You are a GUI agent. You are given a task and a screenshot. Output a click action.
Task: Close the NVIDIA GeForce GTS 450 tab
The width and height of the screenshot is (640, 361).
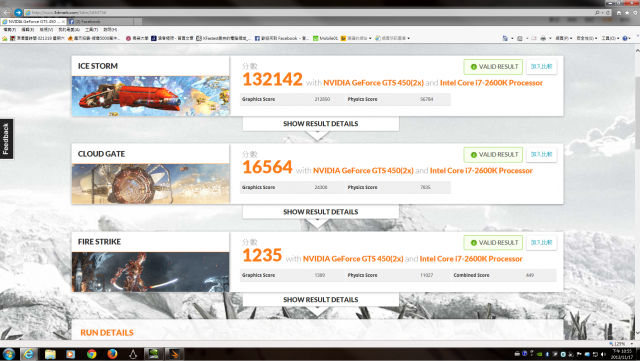click(x=63, y=21)
